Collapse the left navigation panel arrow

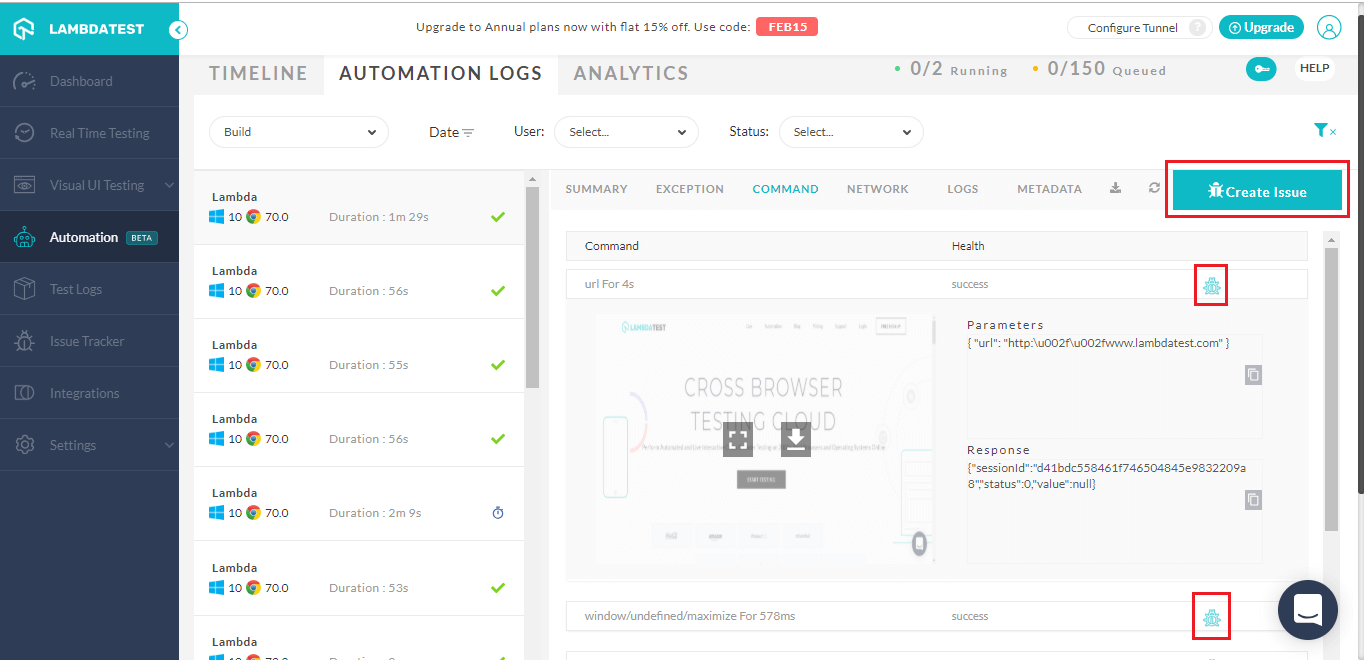click(178, 30)
